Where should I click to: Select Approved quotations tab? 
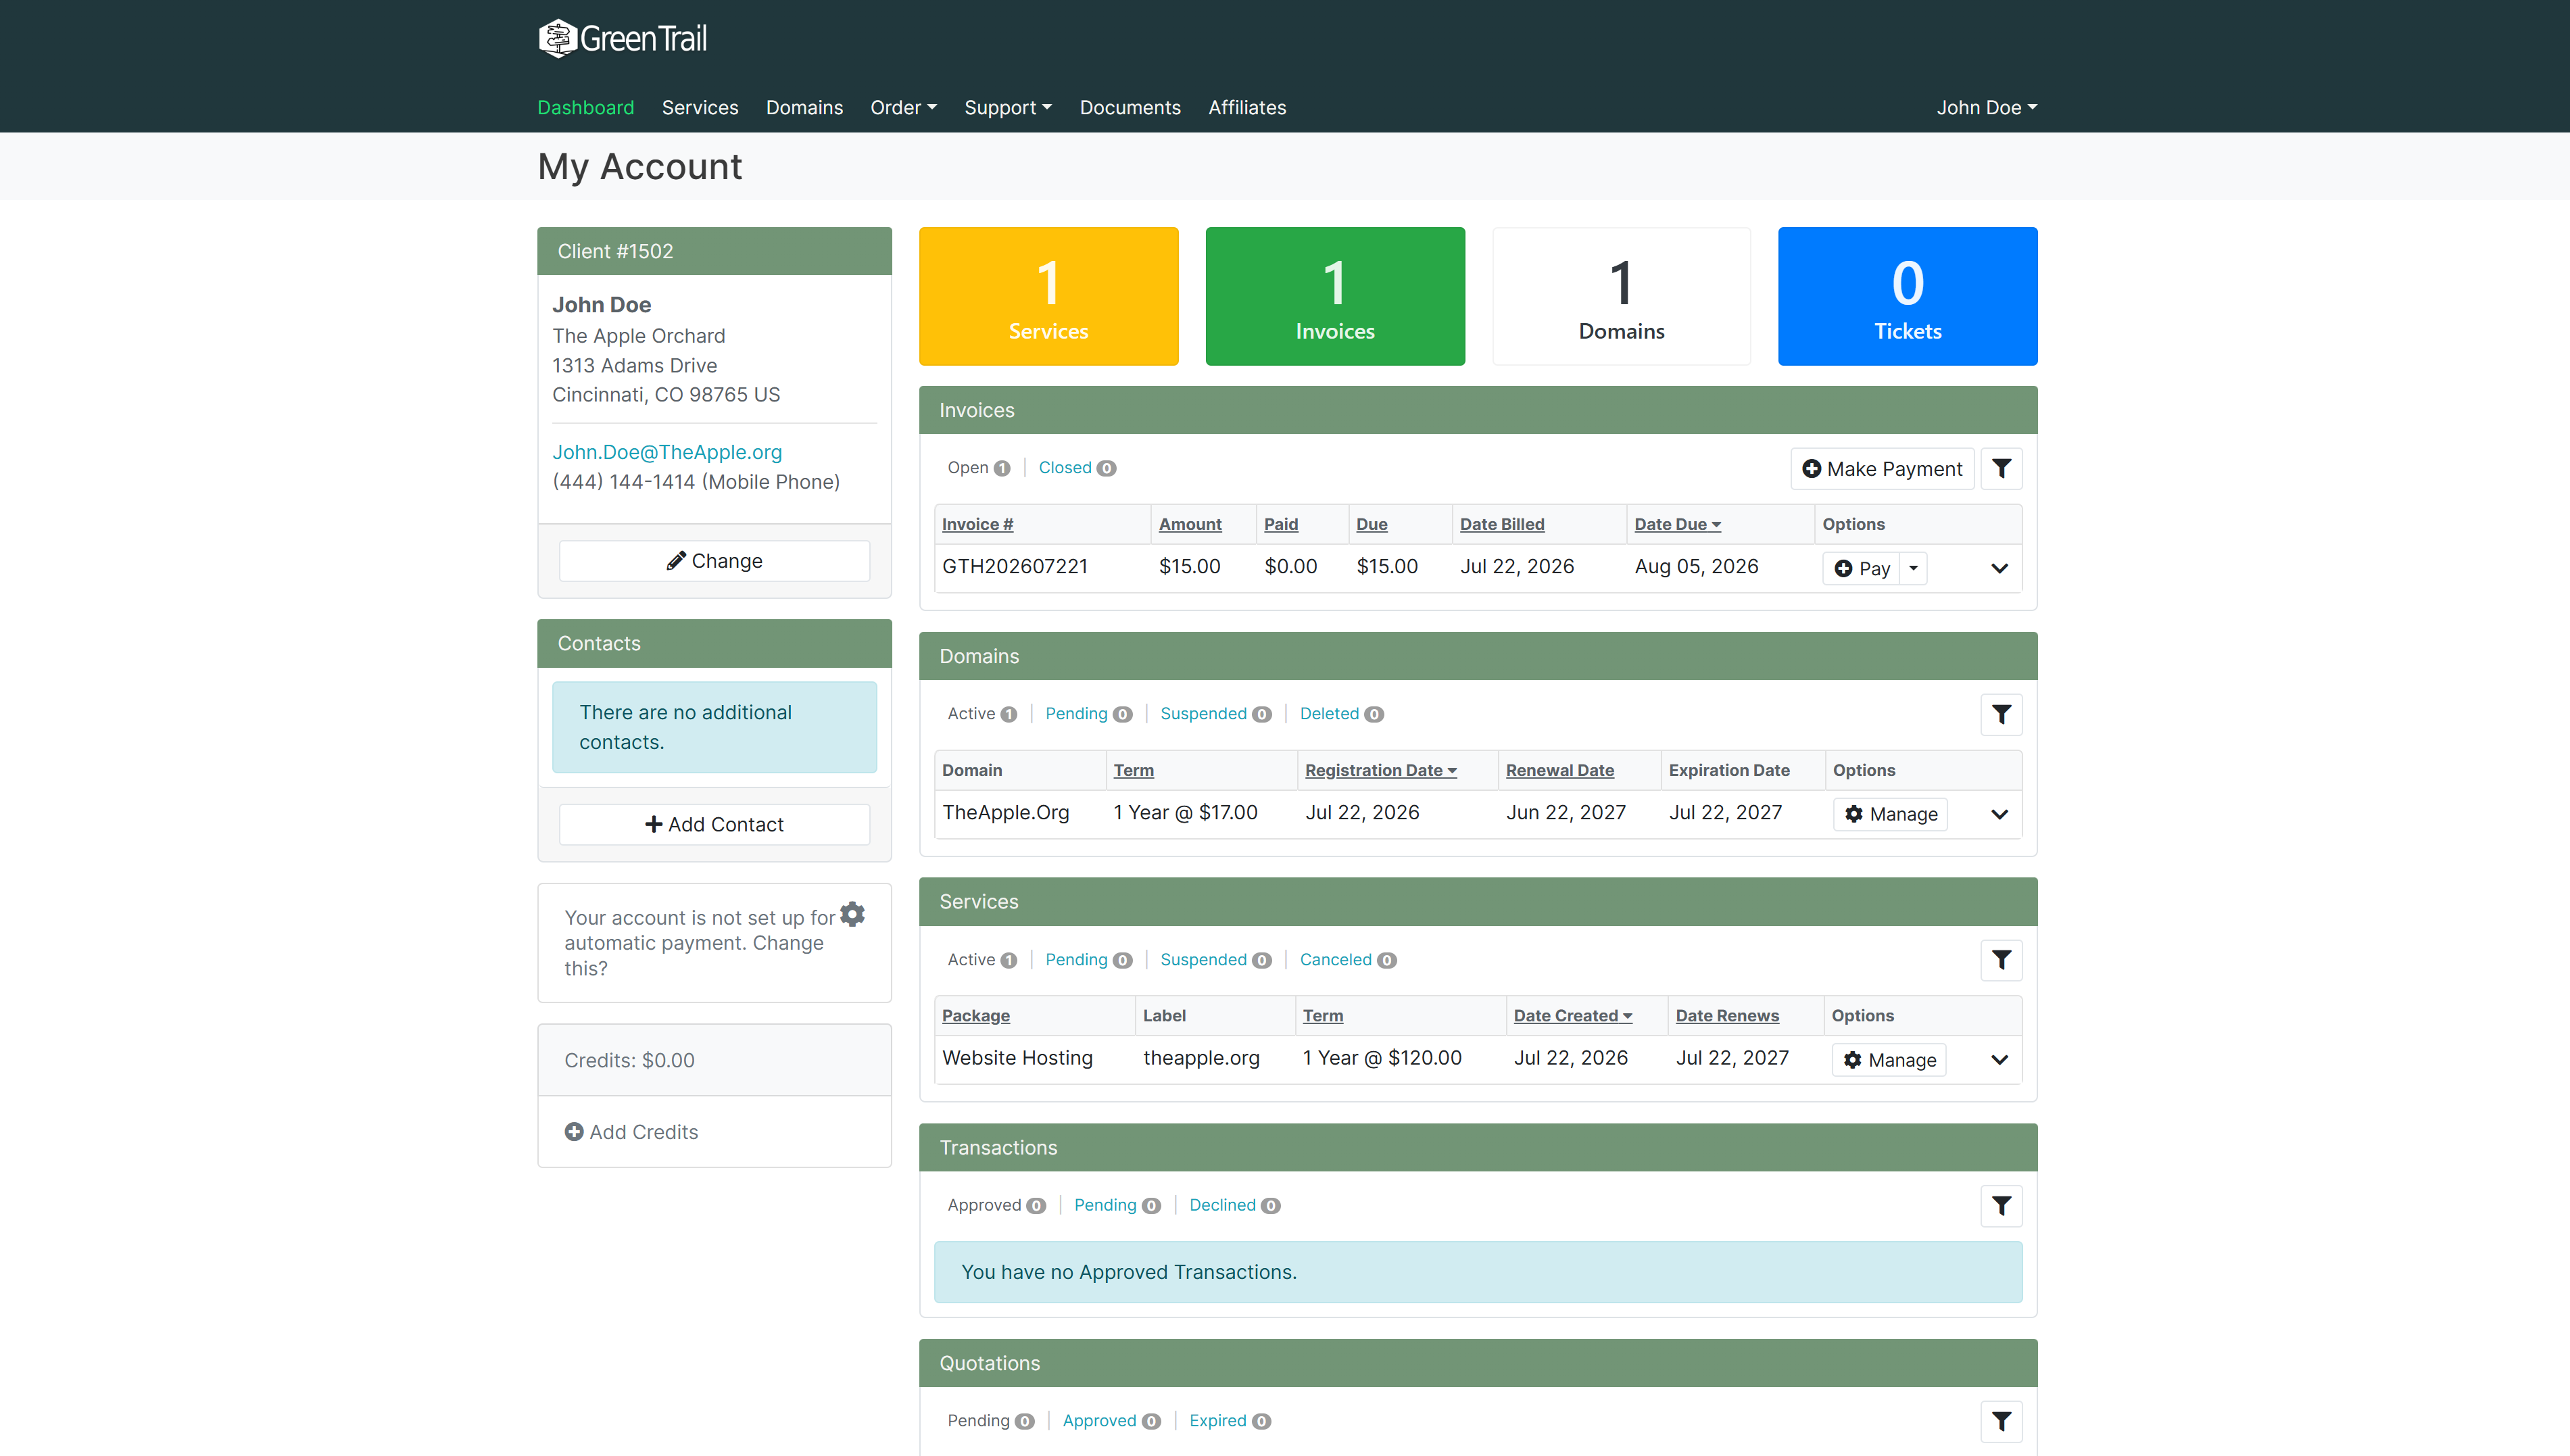coord(1111,1421)
